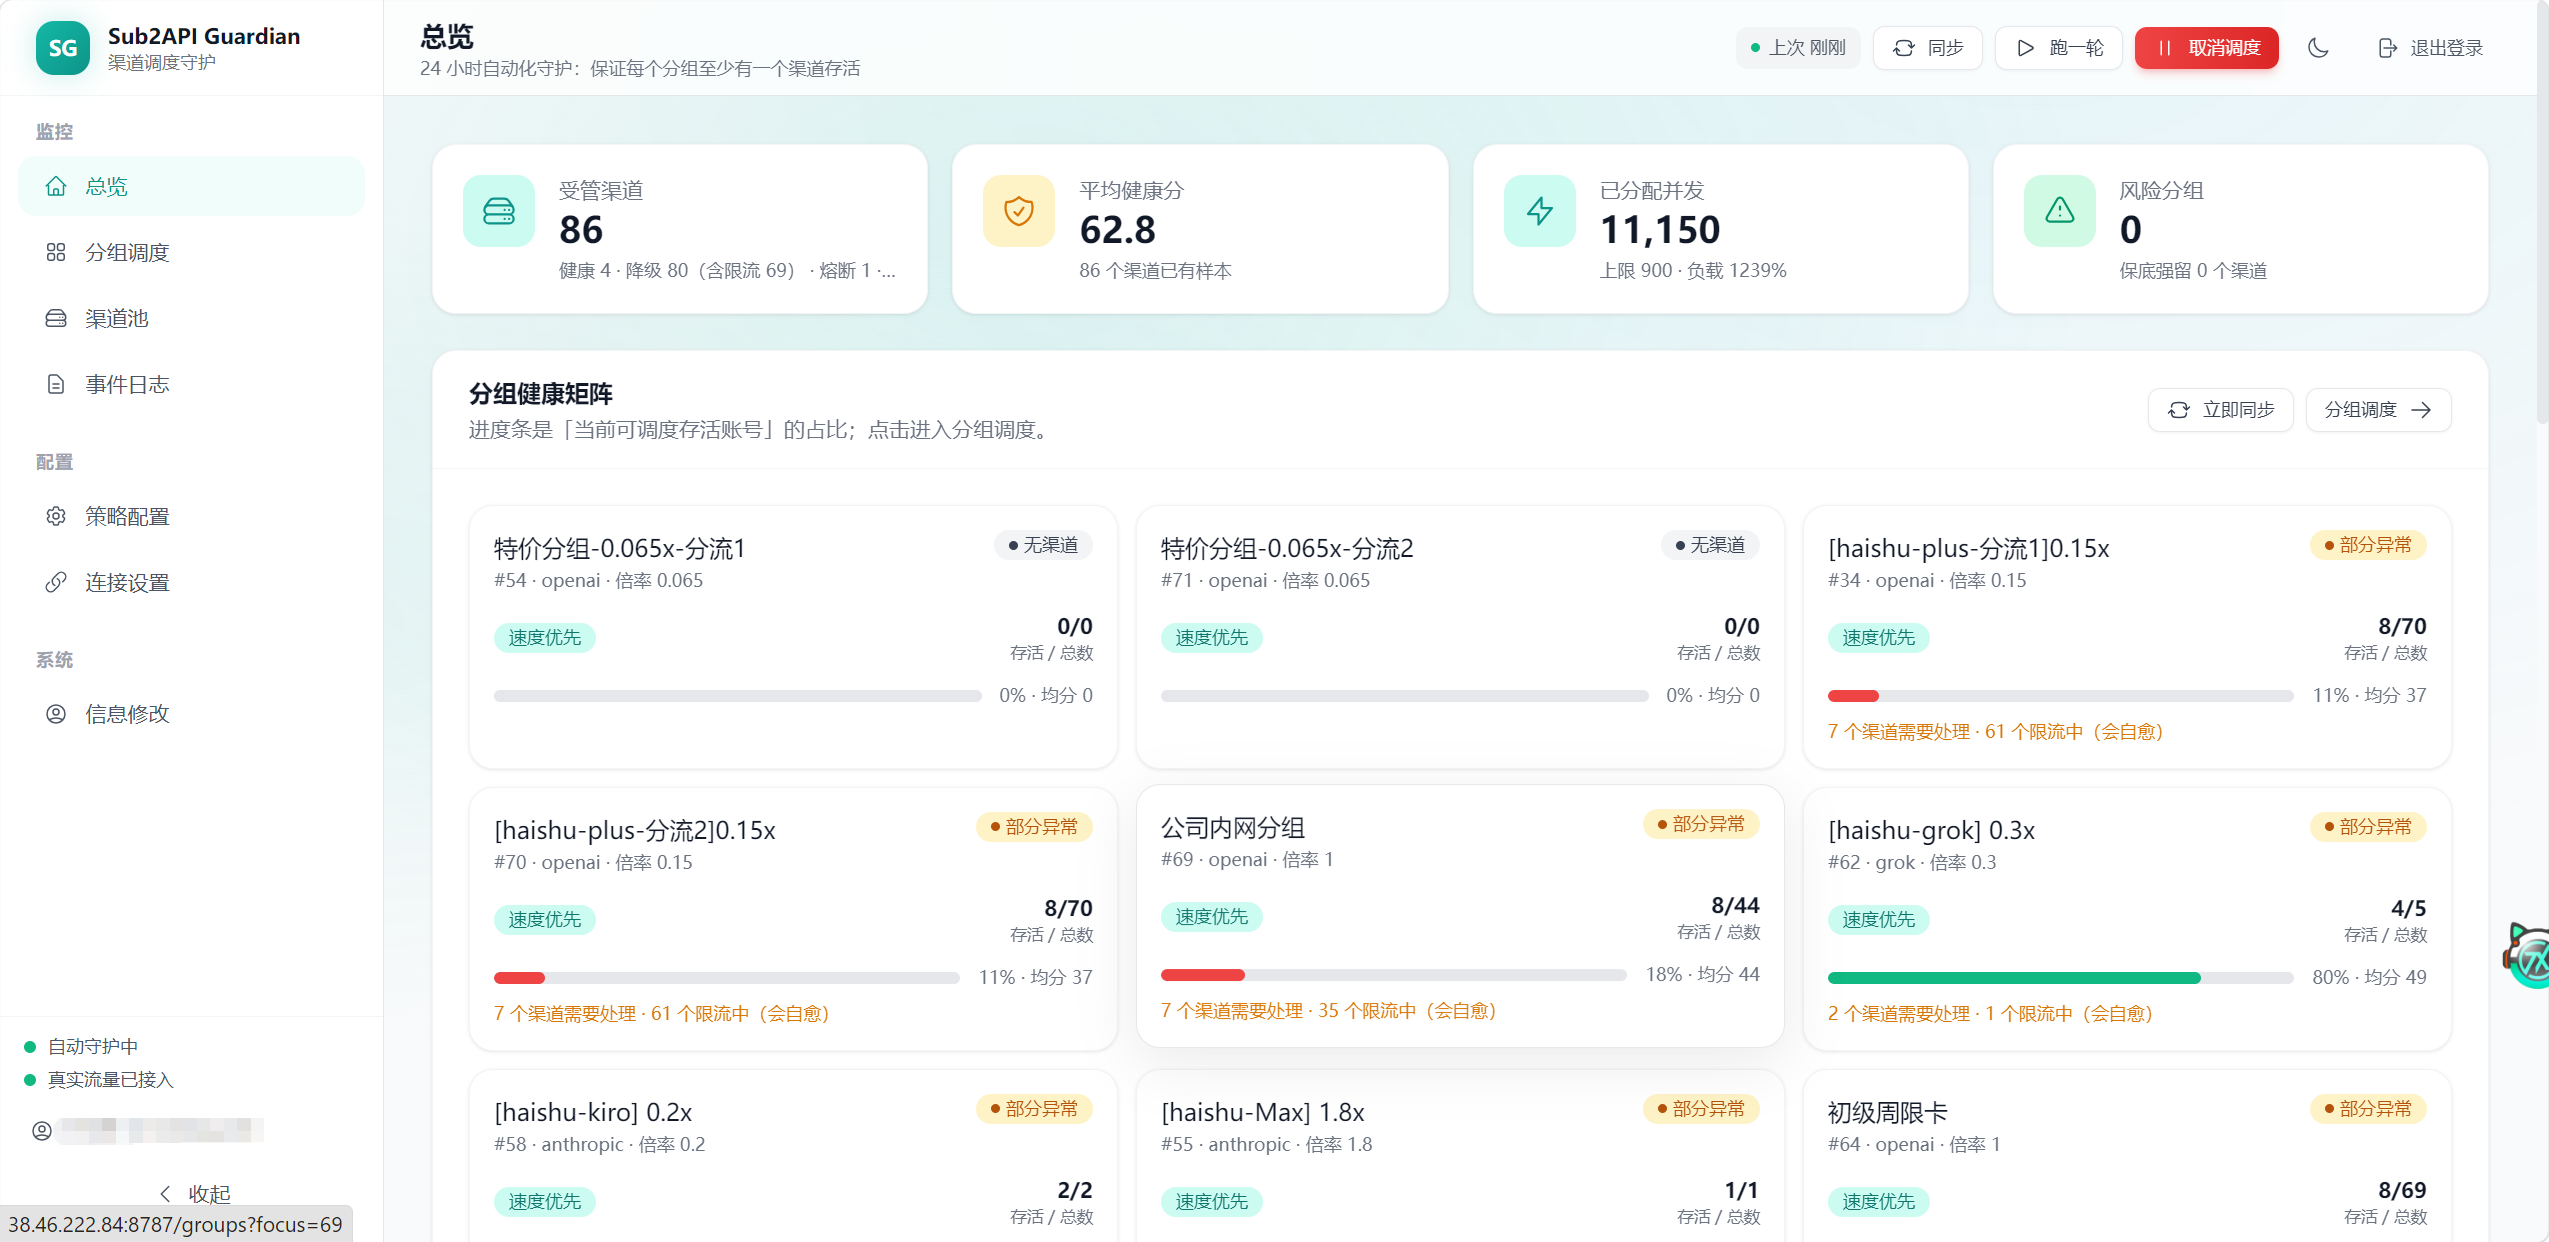Click the red 取消调度 button
The image size is (2549, 1242).
click(2207, 48)
